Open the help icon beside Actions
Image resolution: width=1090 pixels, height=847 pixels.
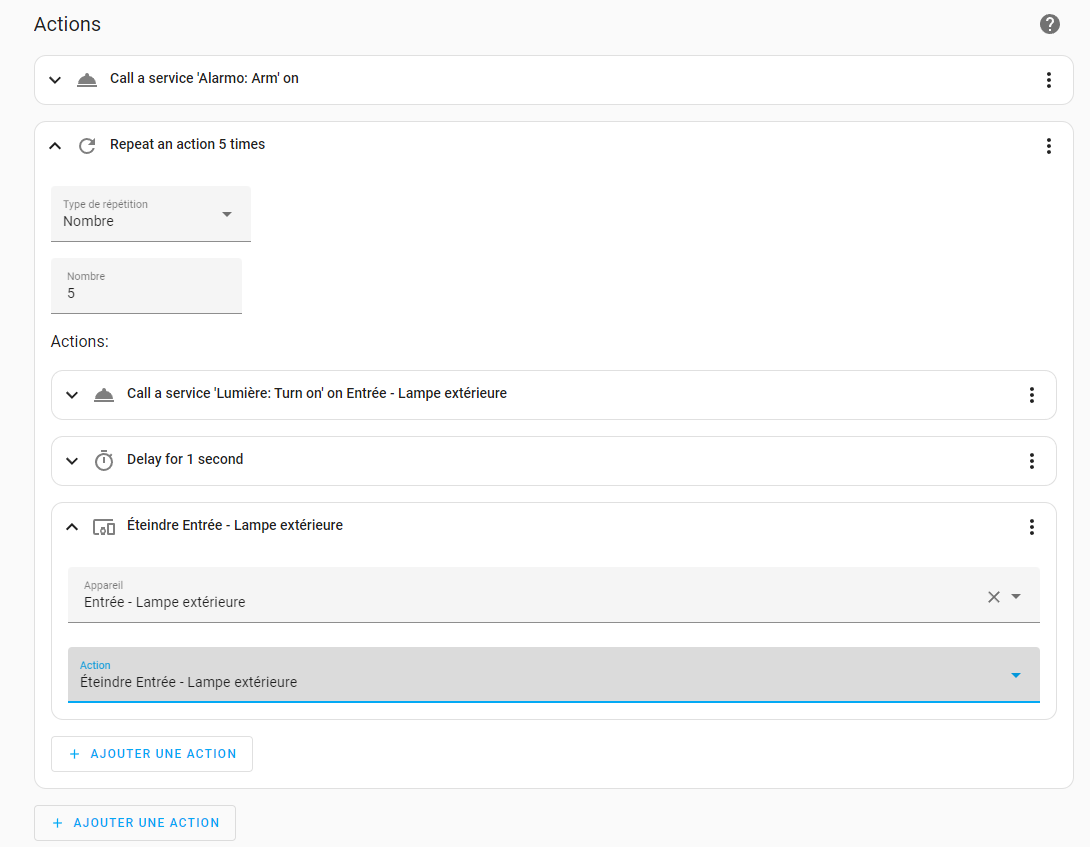[x=1049, y=24]
